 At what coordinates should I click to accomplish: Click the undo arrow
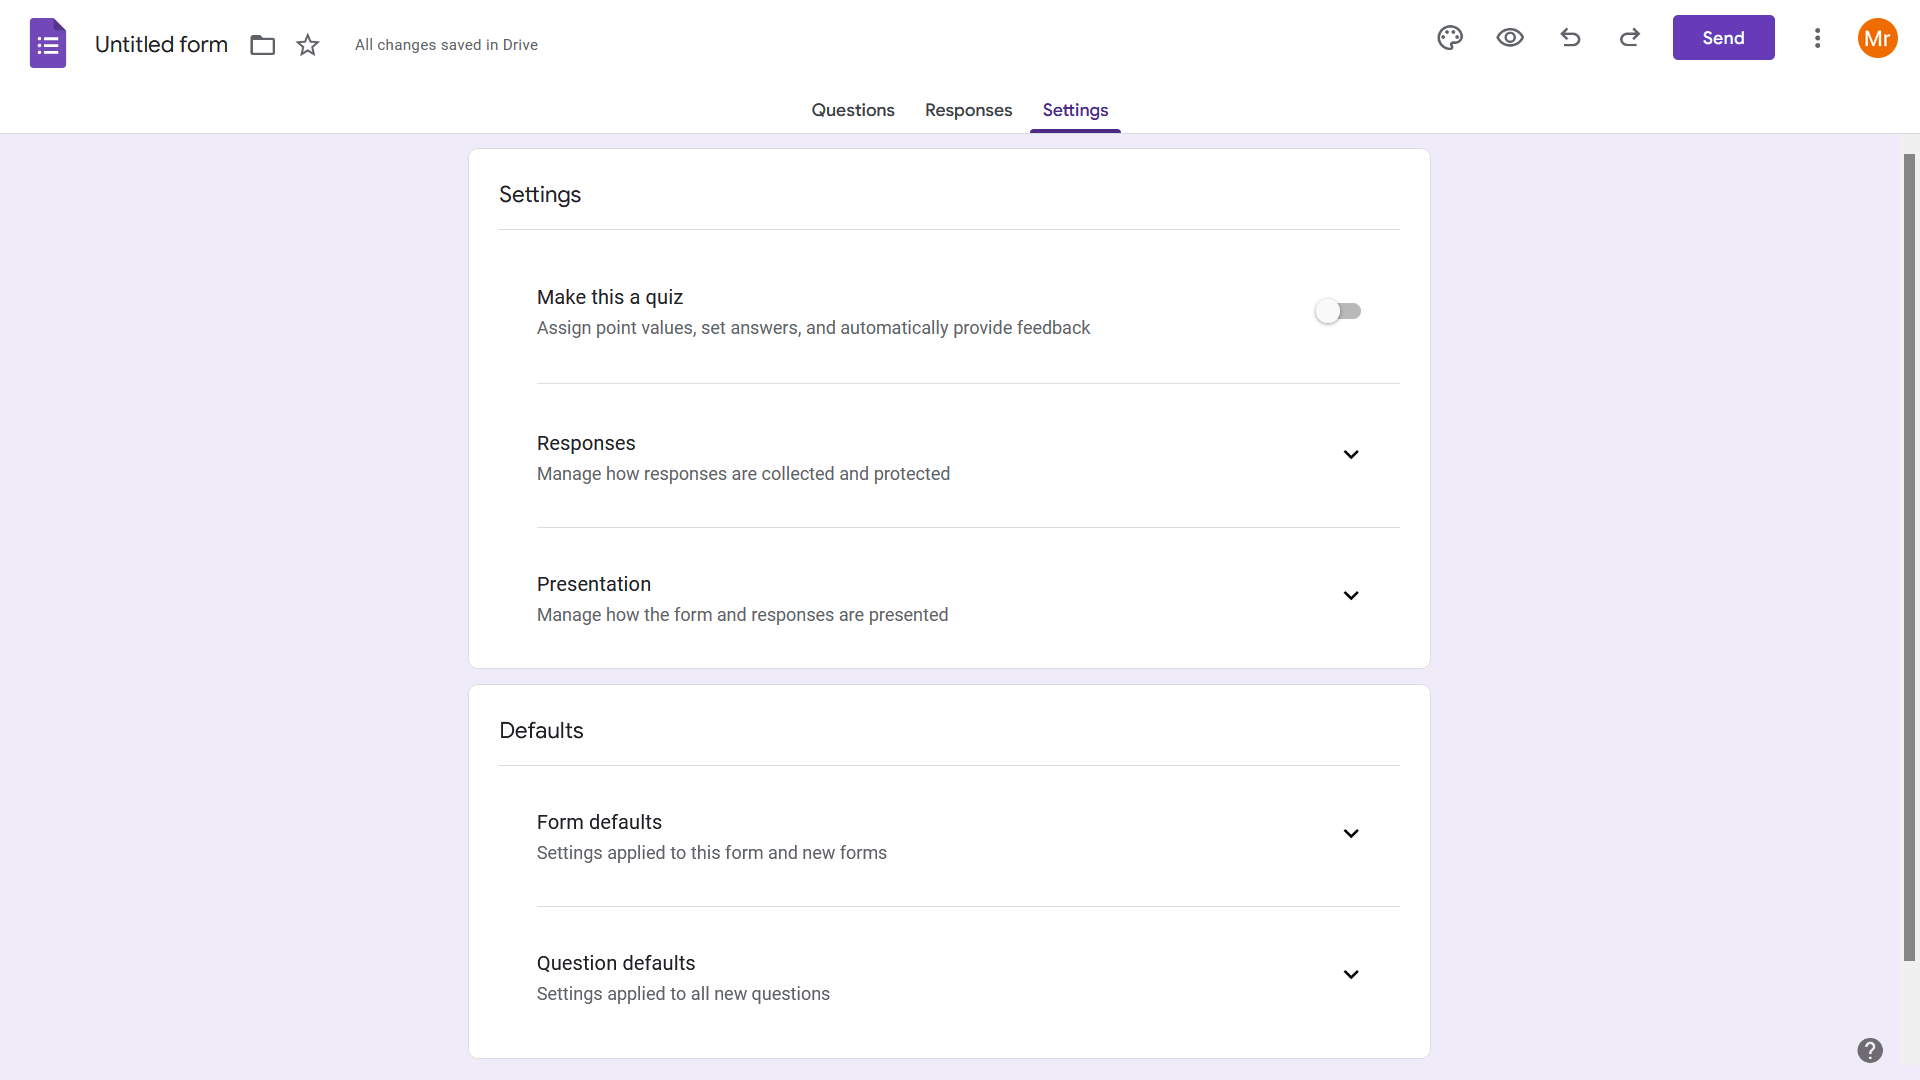point(1570,38)
